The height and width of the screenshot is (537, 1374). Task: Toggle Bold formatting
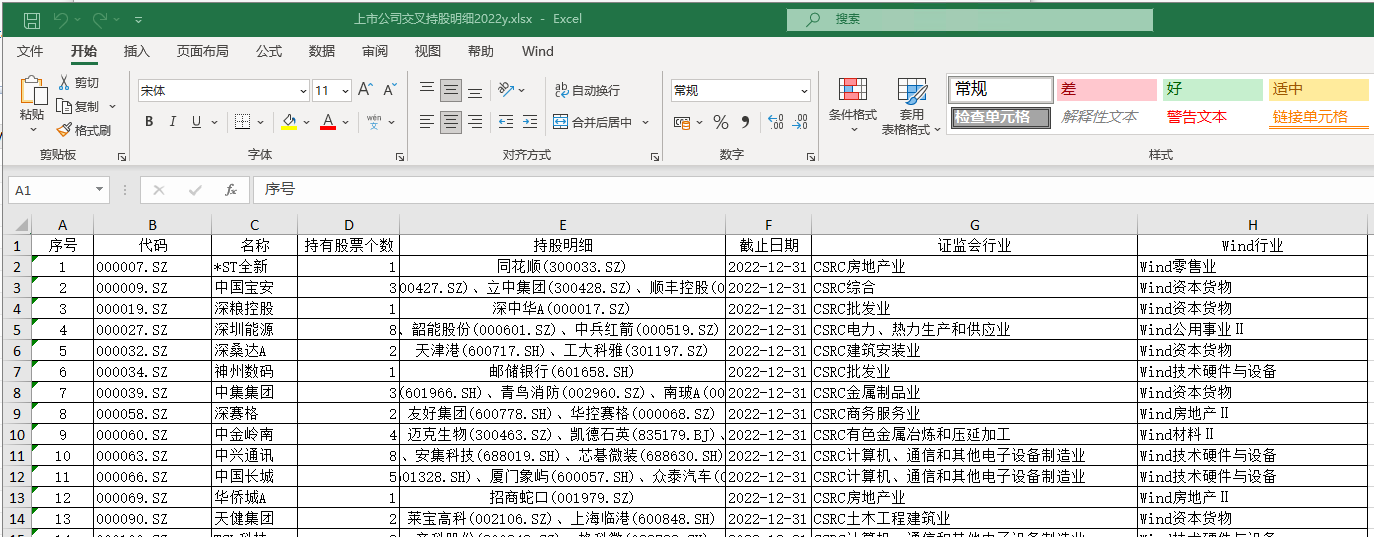149,122
